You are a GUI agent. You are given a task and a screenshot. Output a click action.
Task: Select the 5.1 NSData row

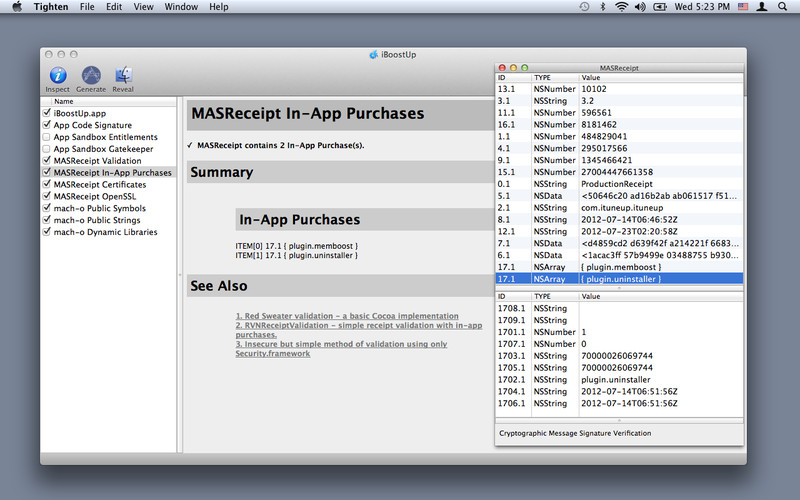coord(619,196)
